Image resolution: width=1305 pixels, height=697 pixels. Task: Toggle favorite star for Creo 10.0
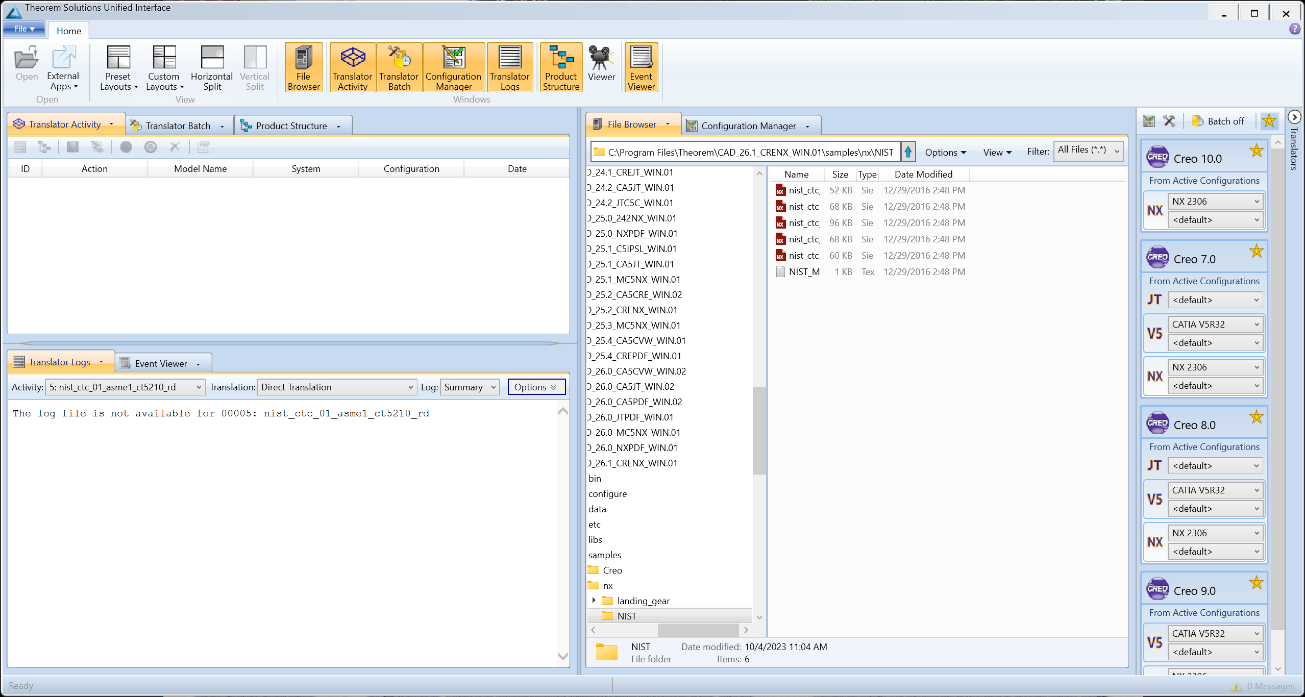coord(1256,152)
